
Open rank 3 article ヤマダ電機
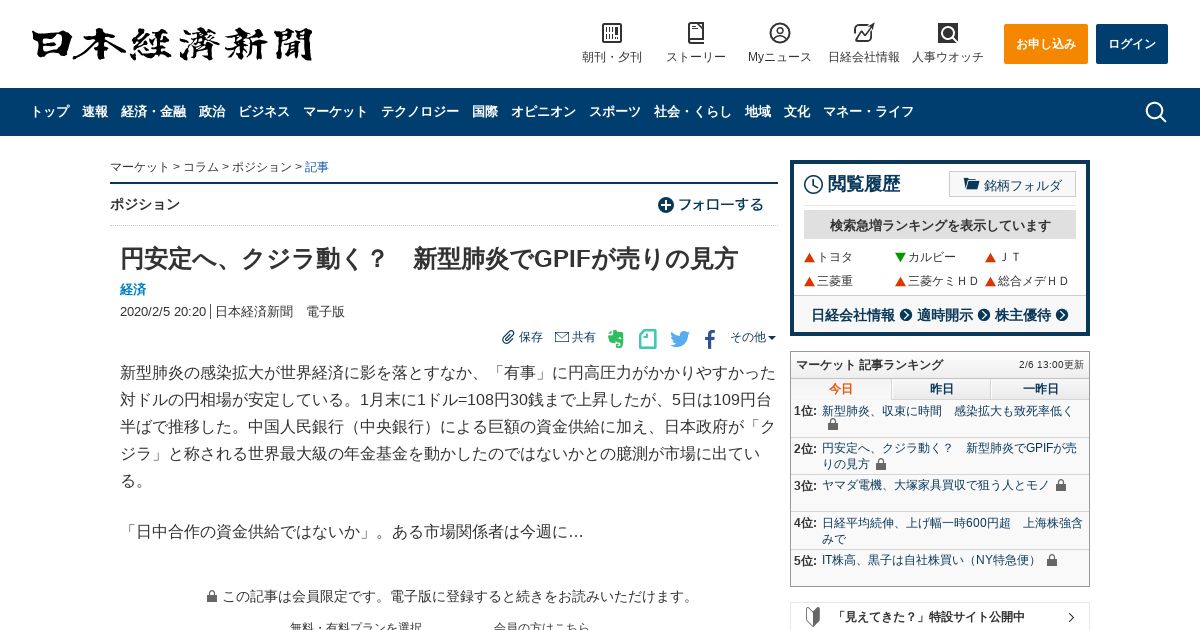point(936,485)
